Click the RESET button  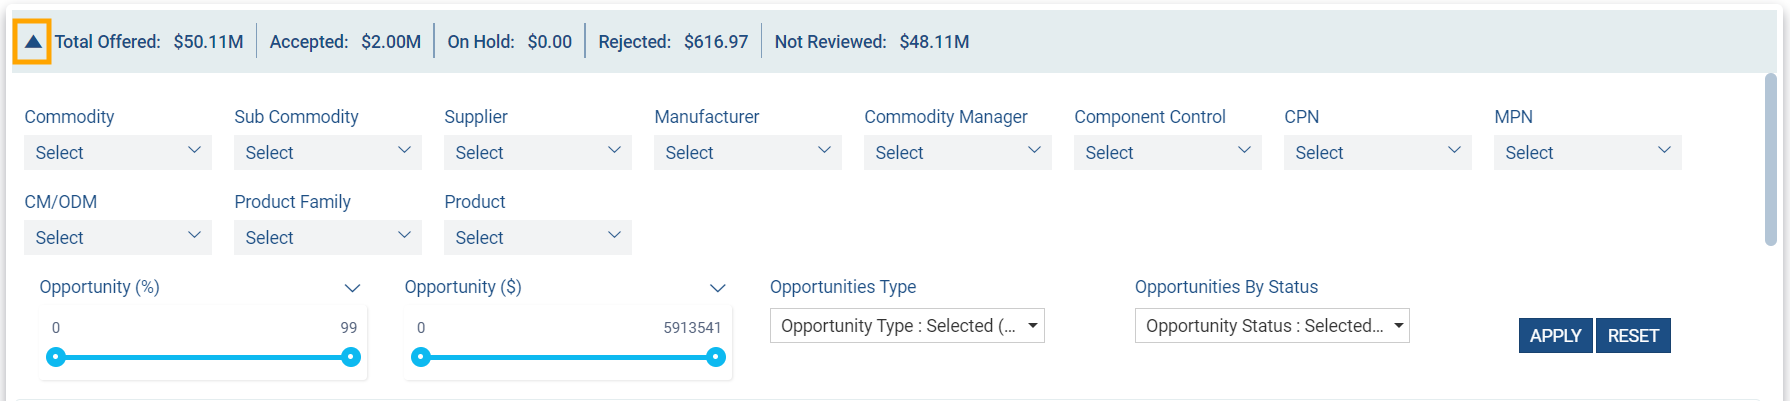(1633, 336)
